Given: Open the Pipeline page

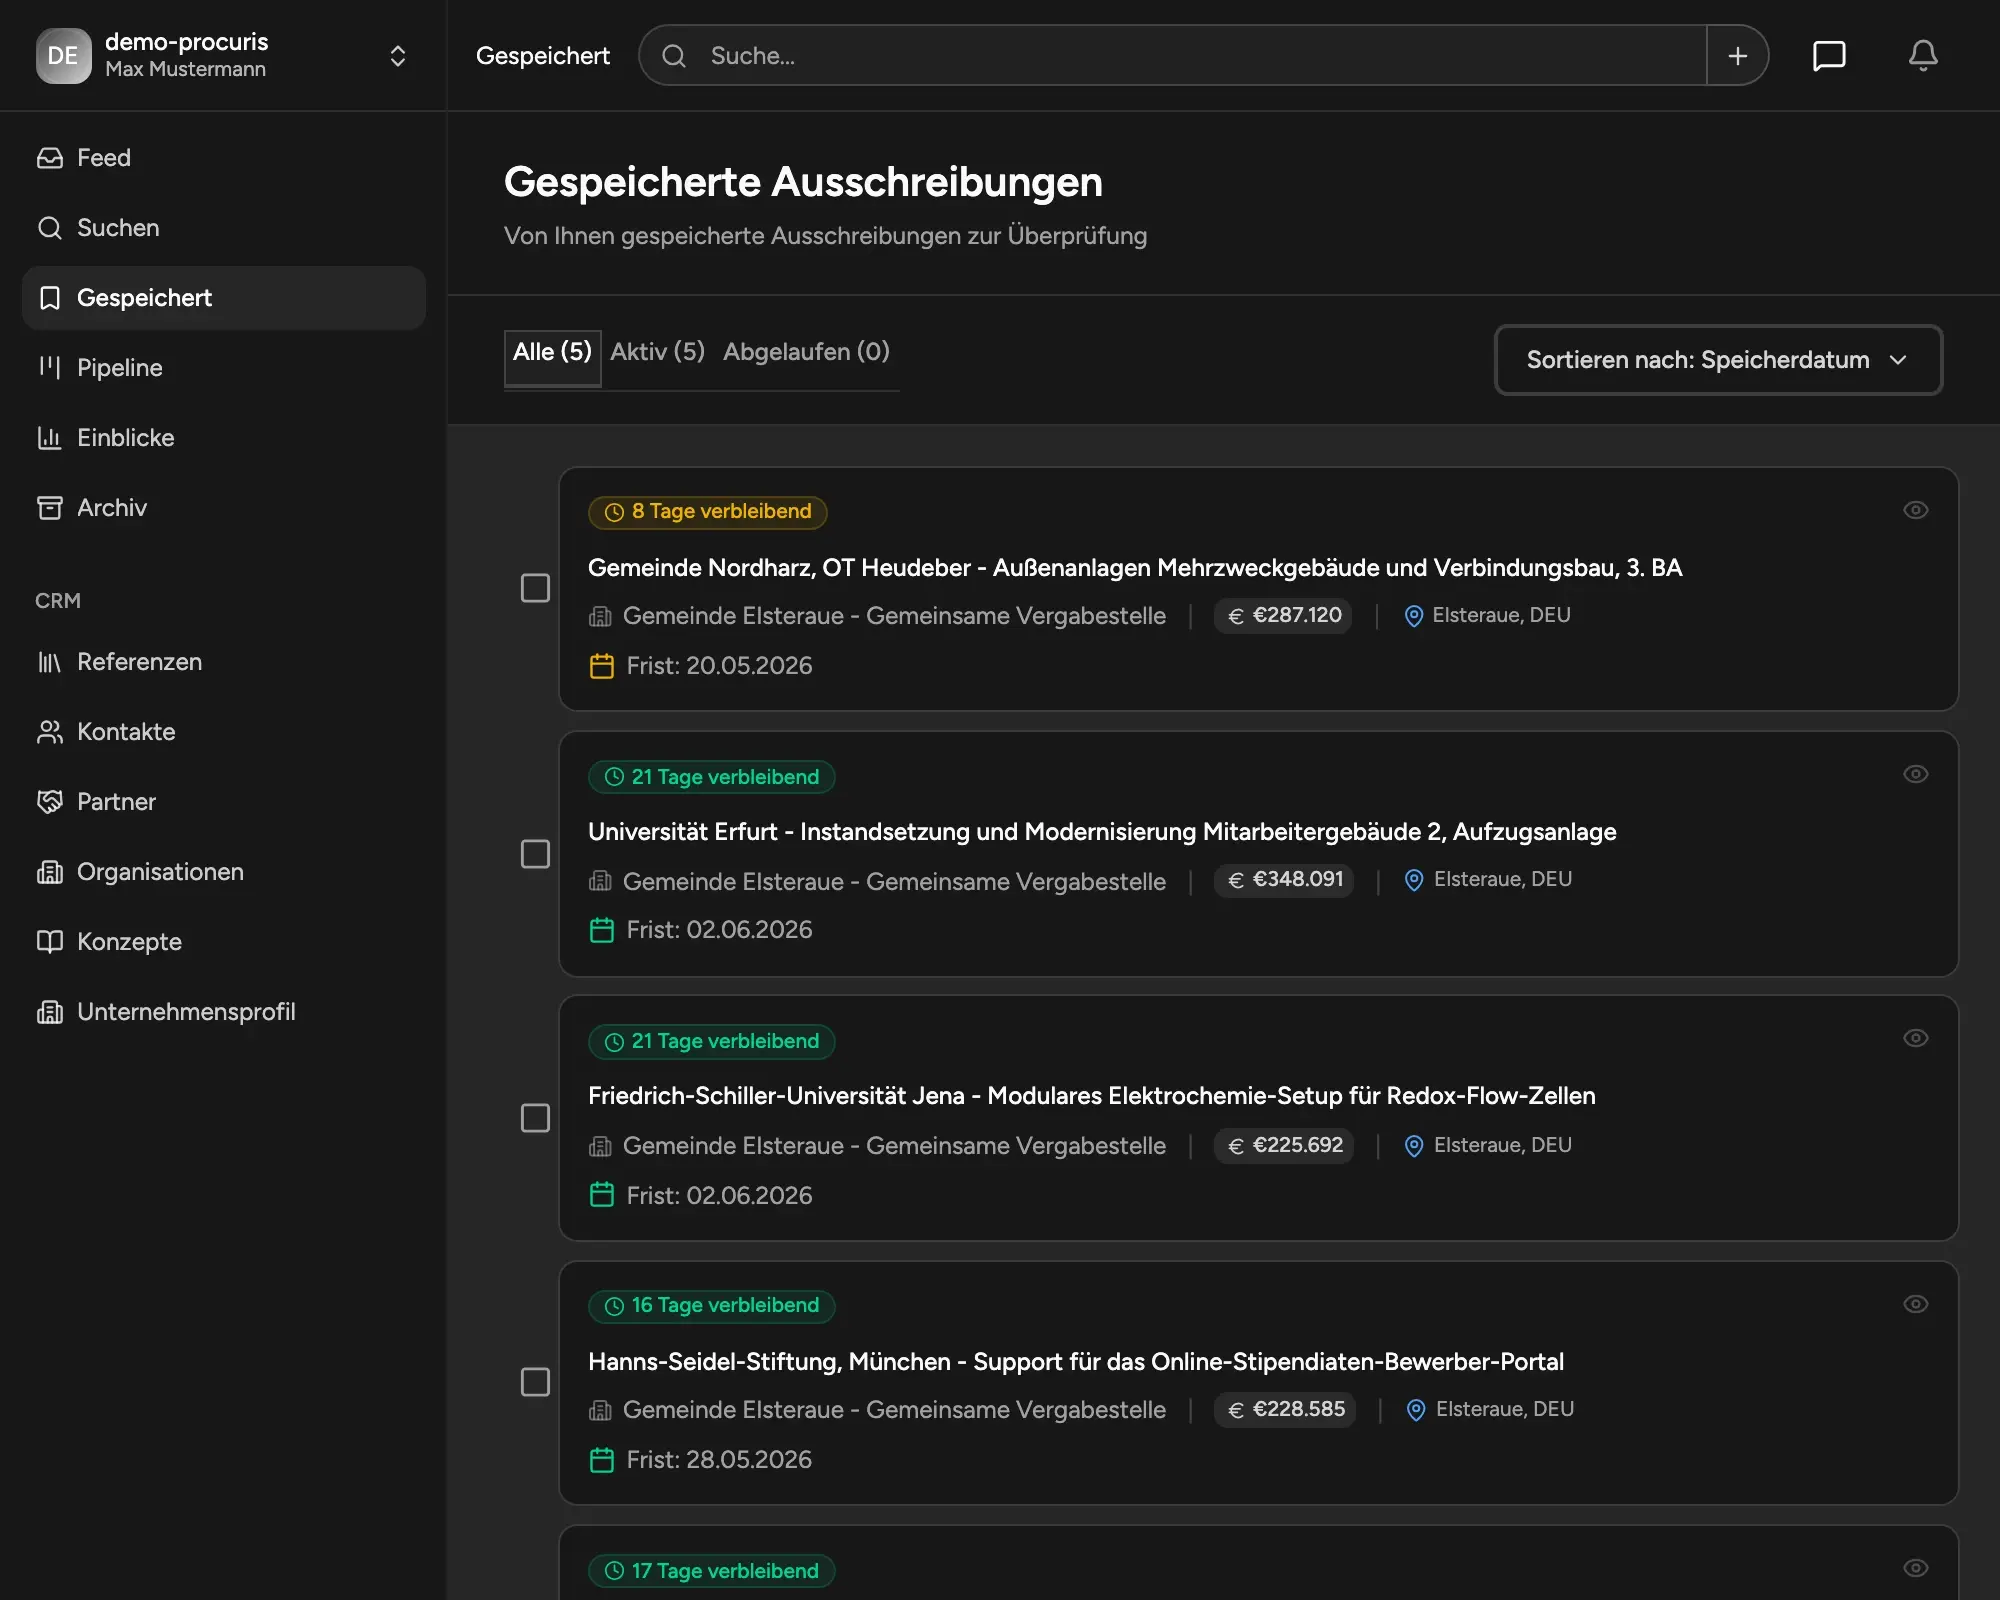Looking at the screenshot, I should click(224, 368).
